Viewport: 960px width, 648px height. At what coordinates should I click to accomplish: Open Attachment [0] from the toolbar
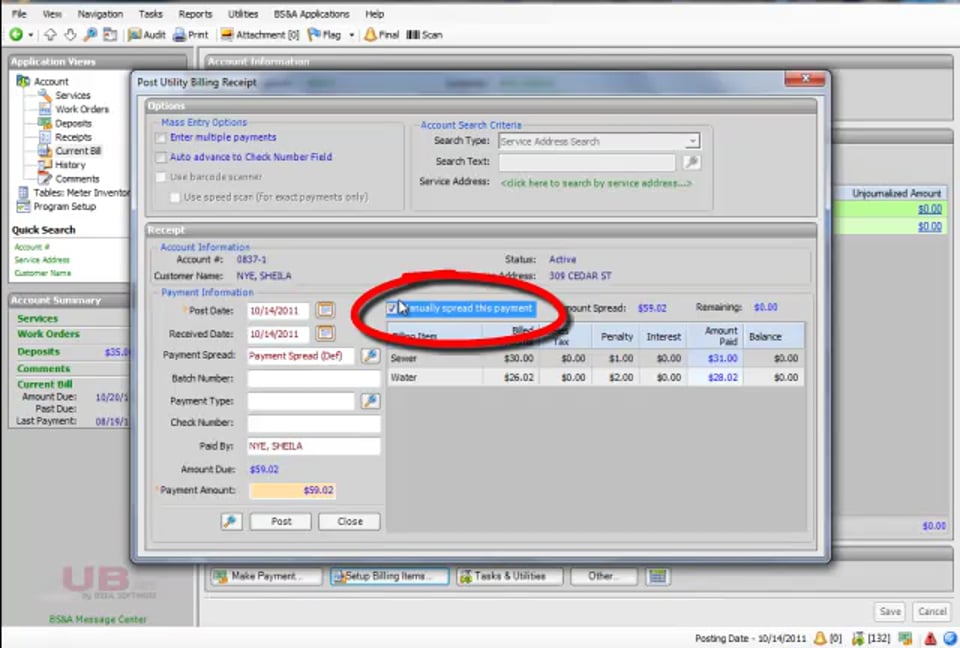click(x=260, y=35)
